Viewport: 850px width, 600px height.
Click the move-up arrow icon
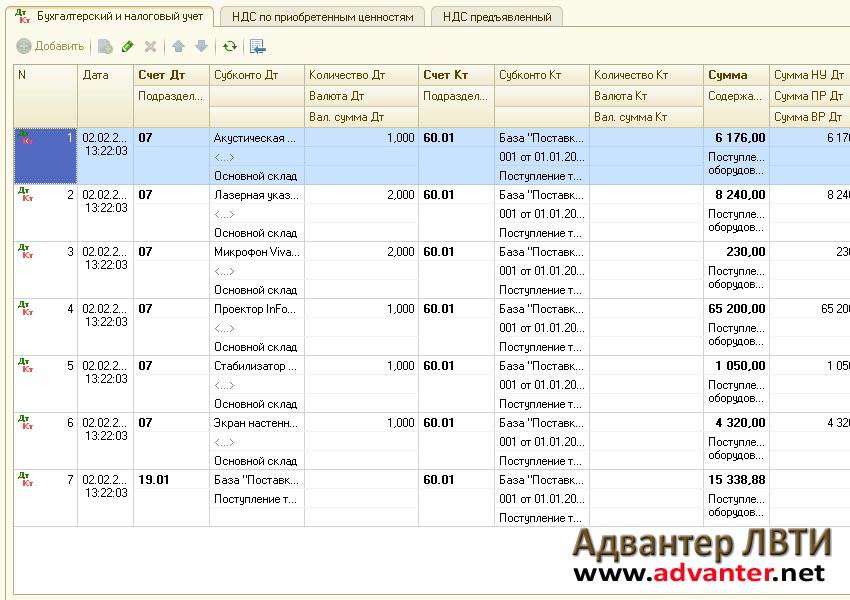point(178,47)
